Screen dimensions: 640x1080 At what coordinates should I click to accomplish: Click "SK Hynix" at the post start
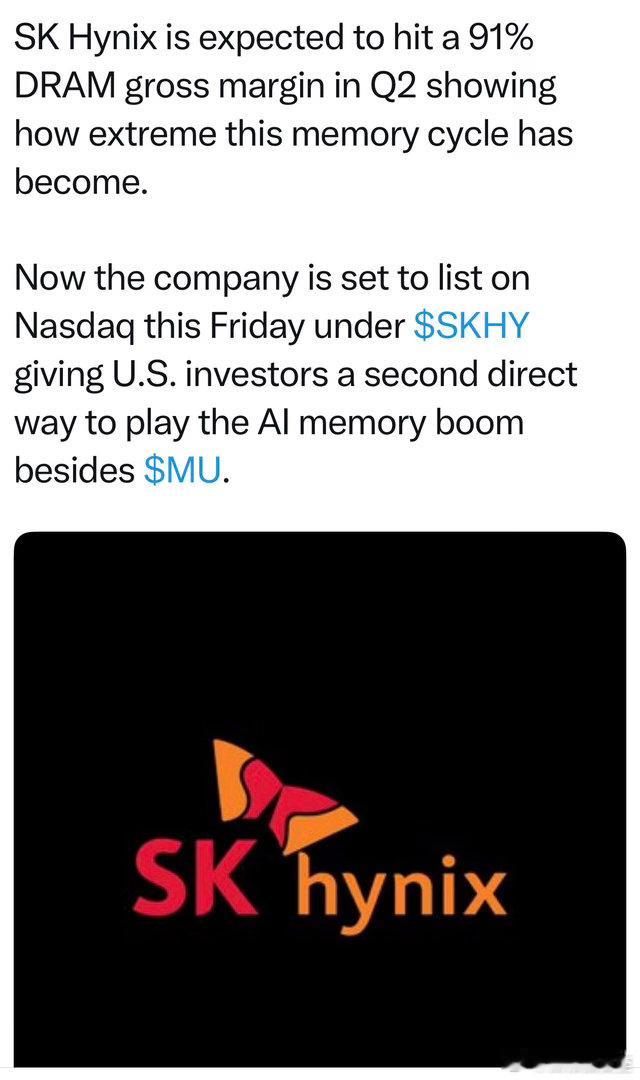coord(84,41)
